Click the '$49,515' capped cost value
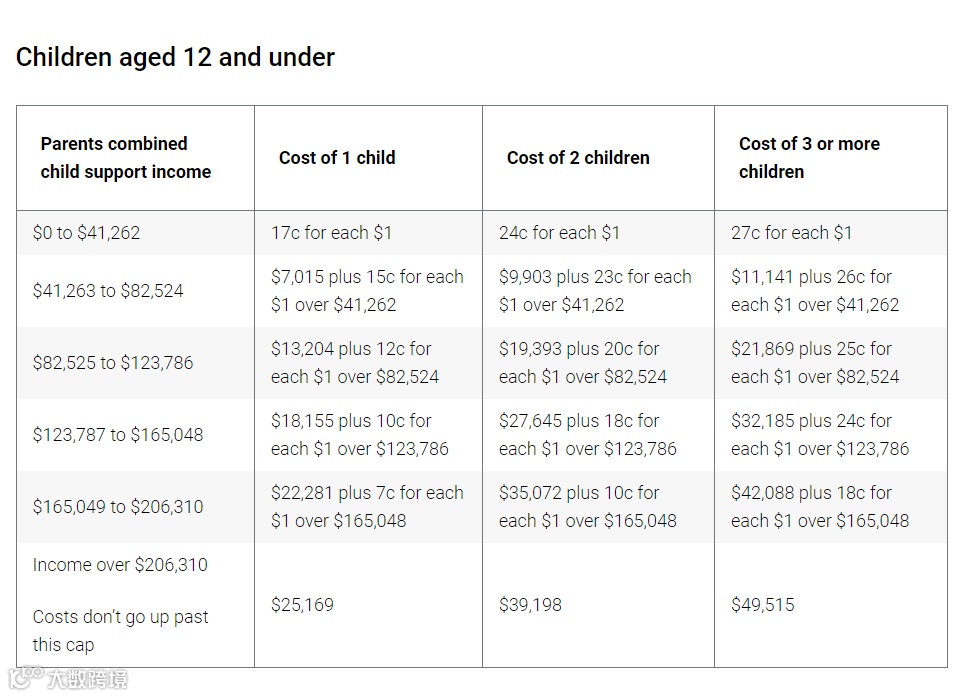The height and width of the screenshot is (697, 976). point(762,604)
